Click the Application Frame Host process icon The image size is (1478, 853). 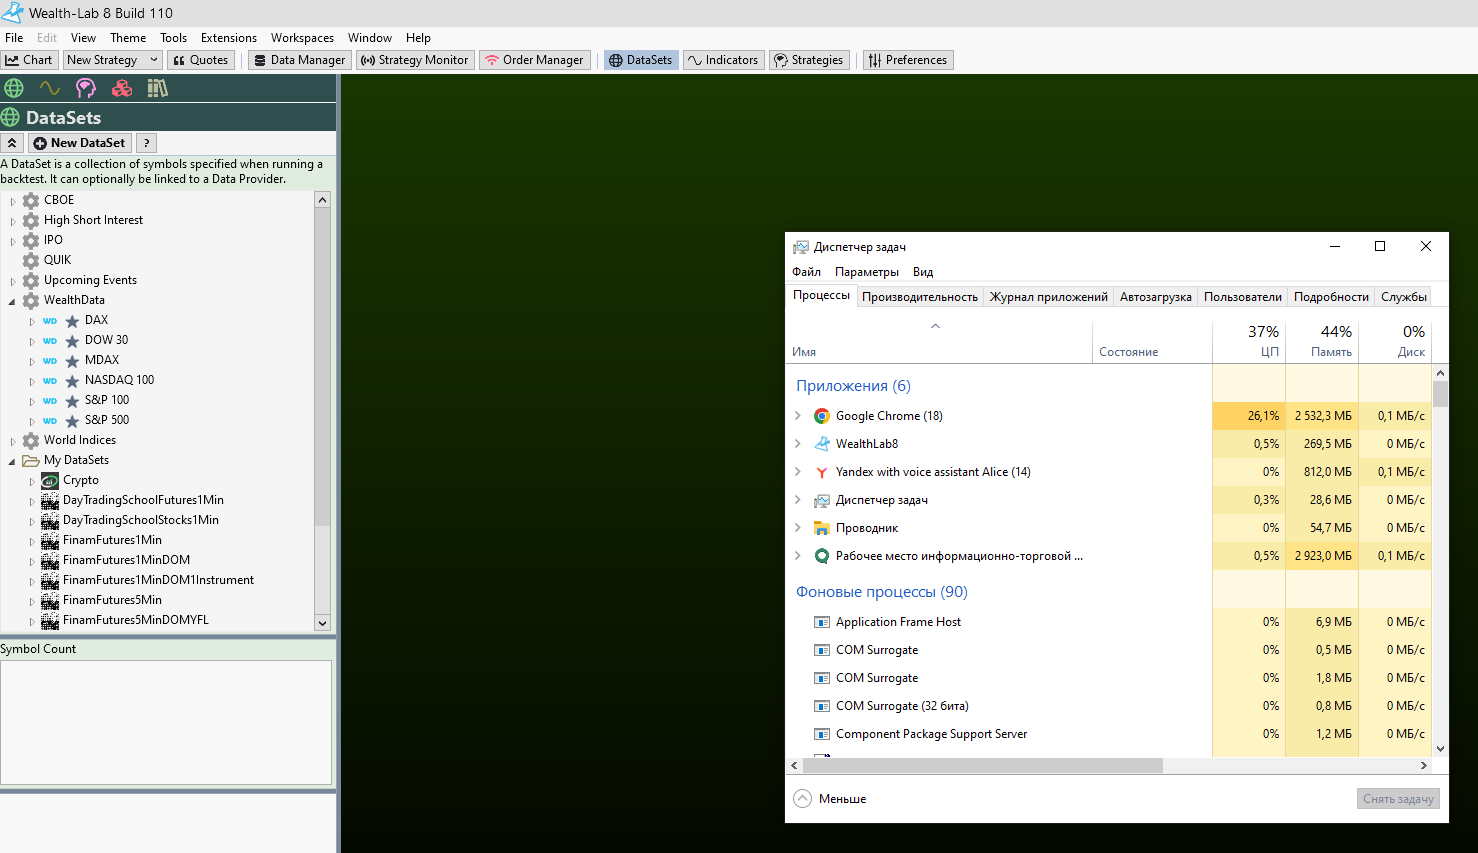click(x=821, y=622)
